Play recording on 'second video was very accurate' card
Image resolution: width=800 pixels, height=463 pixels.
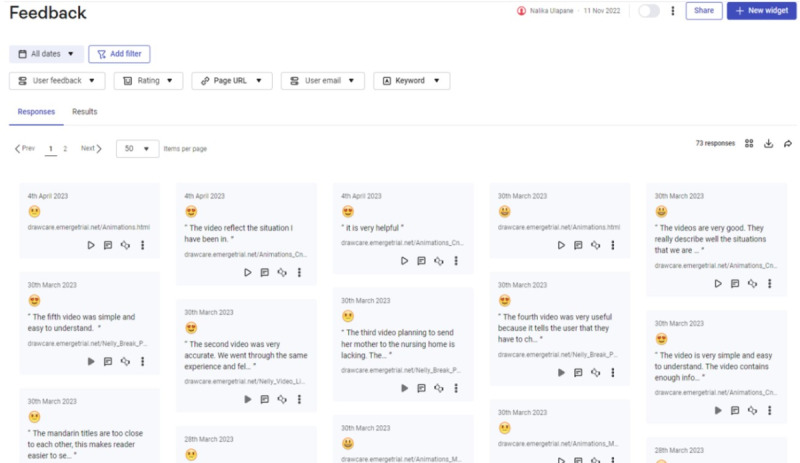pos(247,399)
